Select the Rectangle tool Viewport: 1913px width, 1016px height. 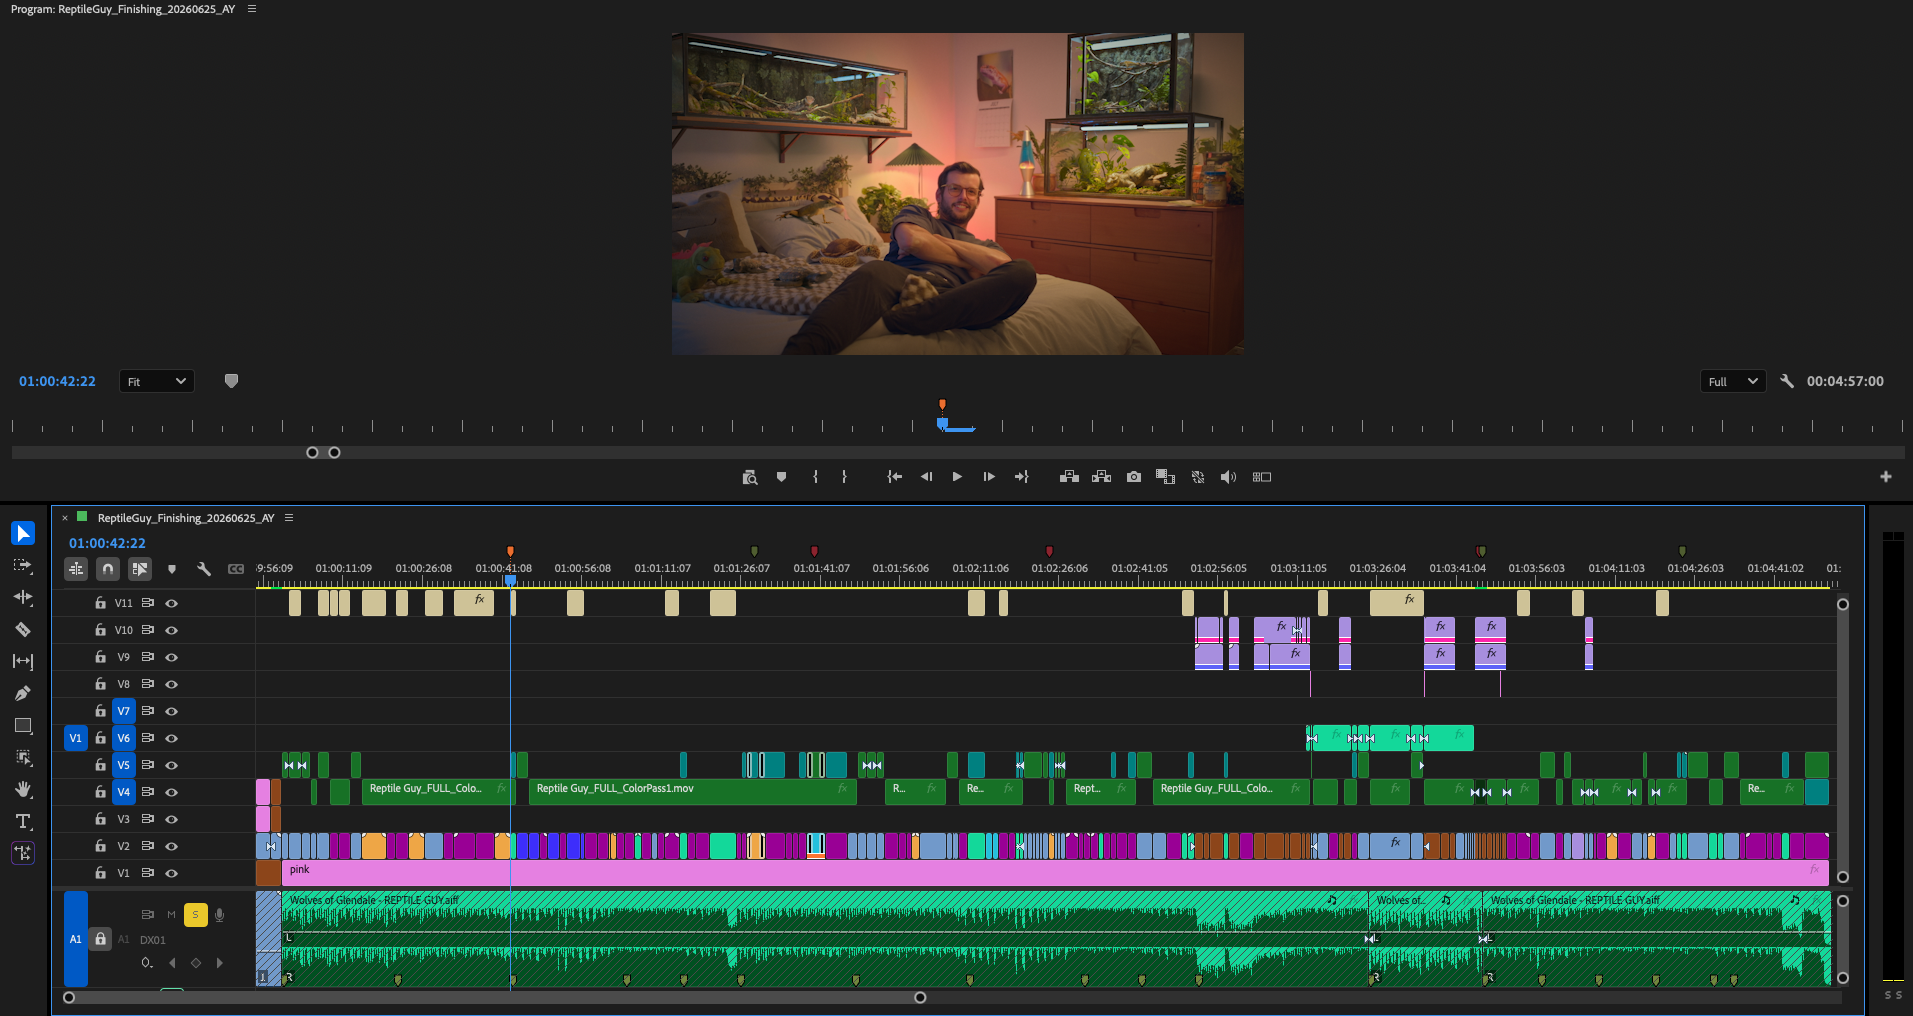[23, 725]
